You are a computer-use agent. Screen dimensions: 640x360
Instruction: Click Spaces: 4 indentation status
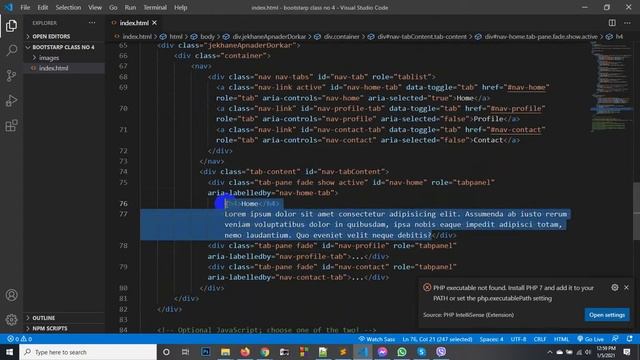[491, 339]
